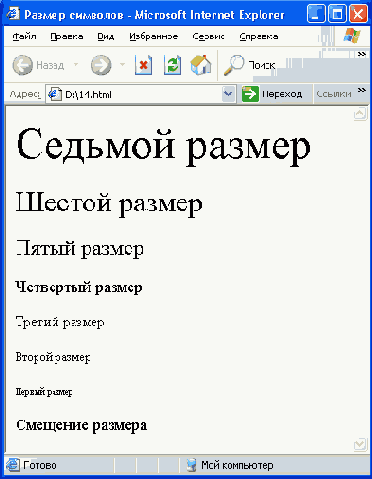Viewport: 372px width, 479px height.
Task: Open the Back button history dropdown arrow
Action: 76,64
